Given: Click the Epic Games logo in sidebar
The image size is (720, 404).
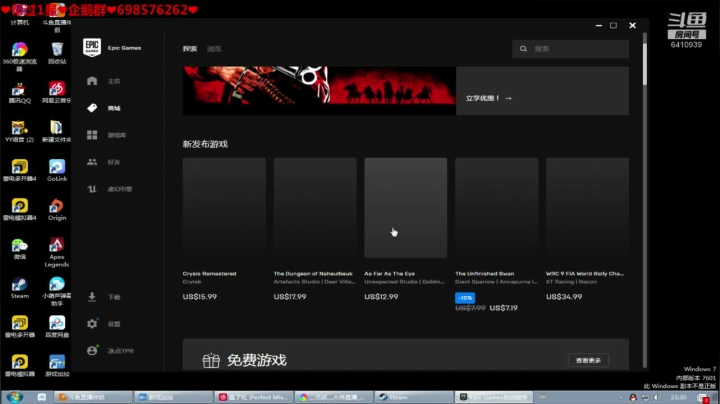Looking at the screenshot, I should (x=92, y=47).
